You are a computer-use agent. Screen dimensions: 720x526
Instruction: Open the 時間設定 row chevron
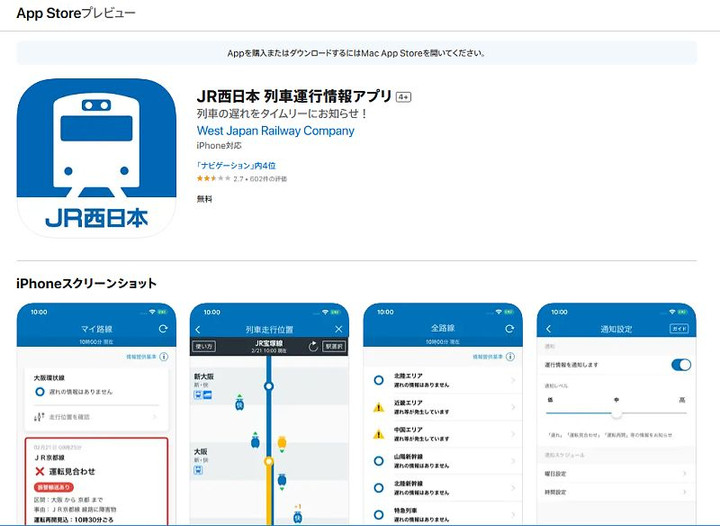(x=685, y=493)
